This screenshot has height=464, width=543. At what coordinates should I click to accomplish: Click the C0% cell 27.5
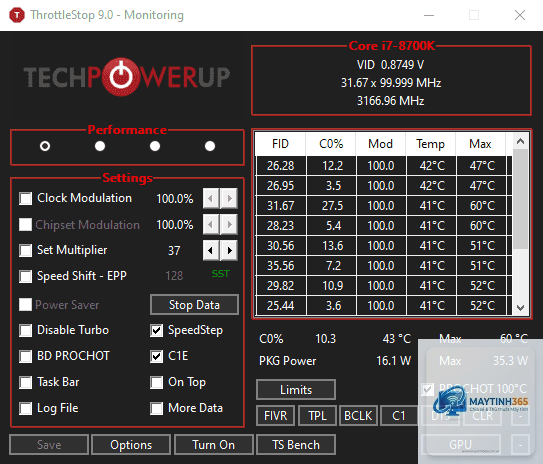(332, 206)
